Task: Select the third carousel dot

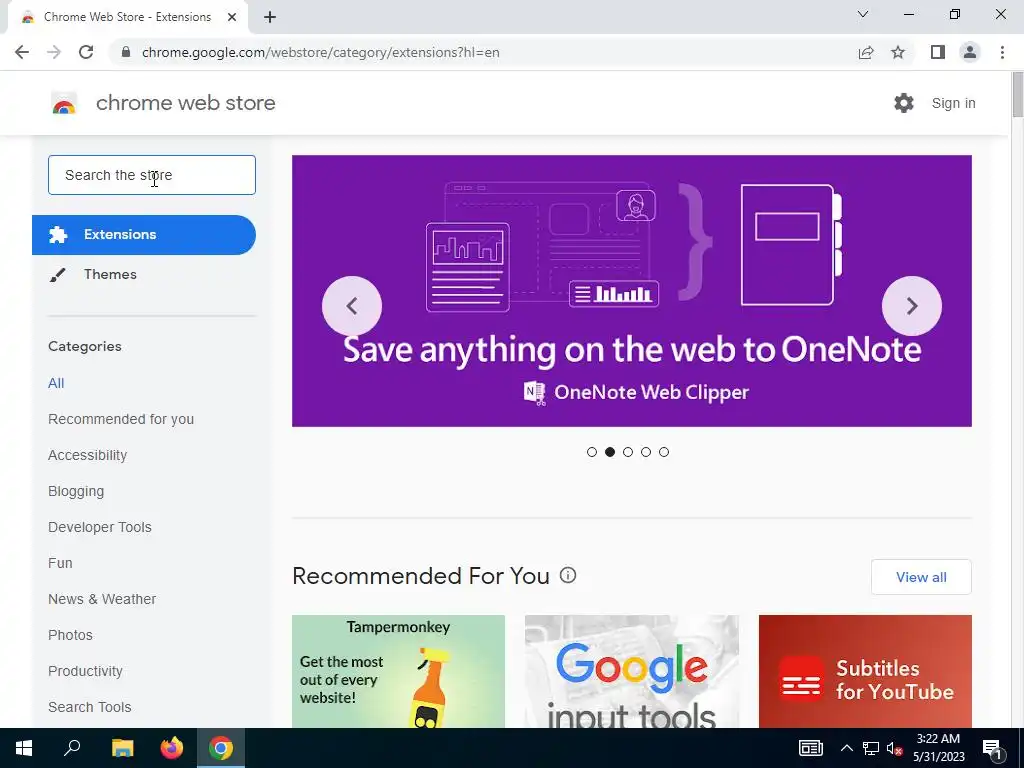Action: [628, 452]
